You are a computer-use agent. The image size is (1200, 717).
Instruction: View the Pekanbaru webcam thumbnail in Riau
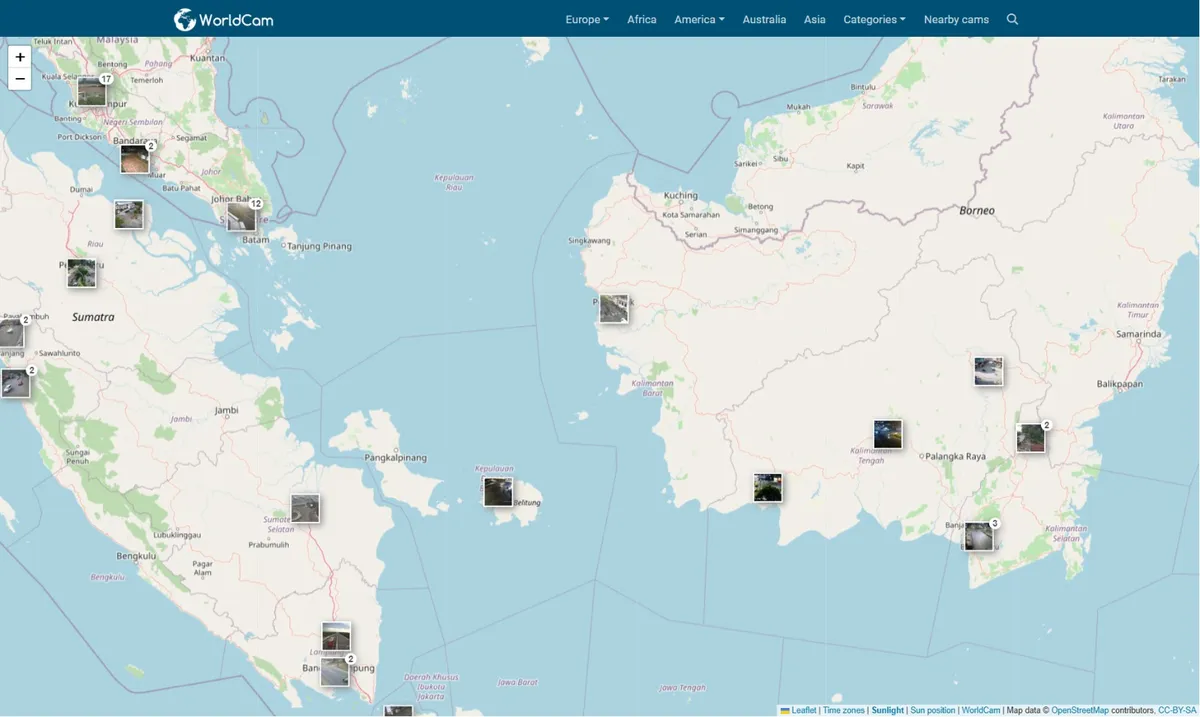82,273
